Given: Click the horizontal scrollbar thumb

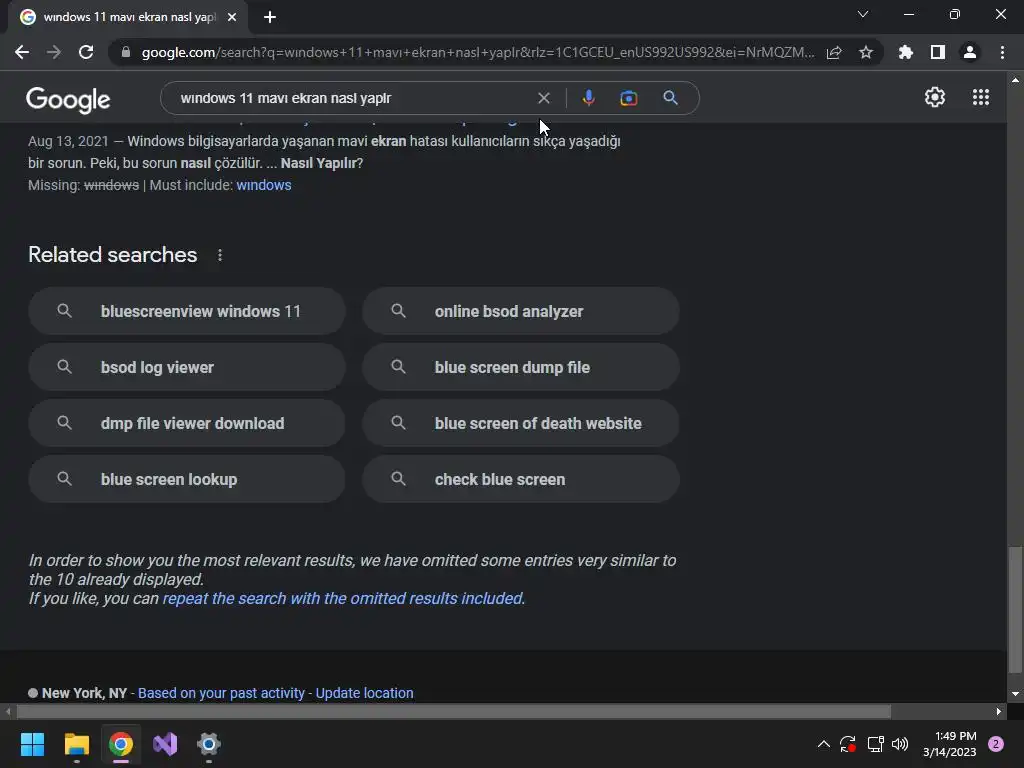Looking at the screenshot, I should pos(453,711).
